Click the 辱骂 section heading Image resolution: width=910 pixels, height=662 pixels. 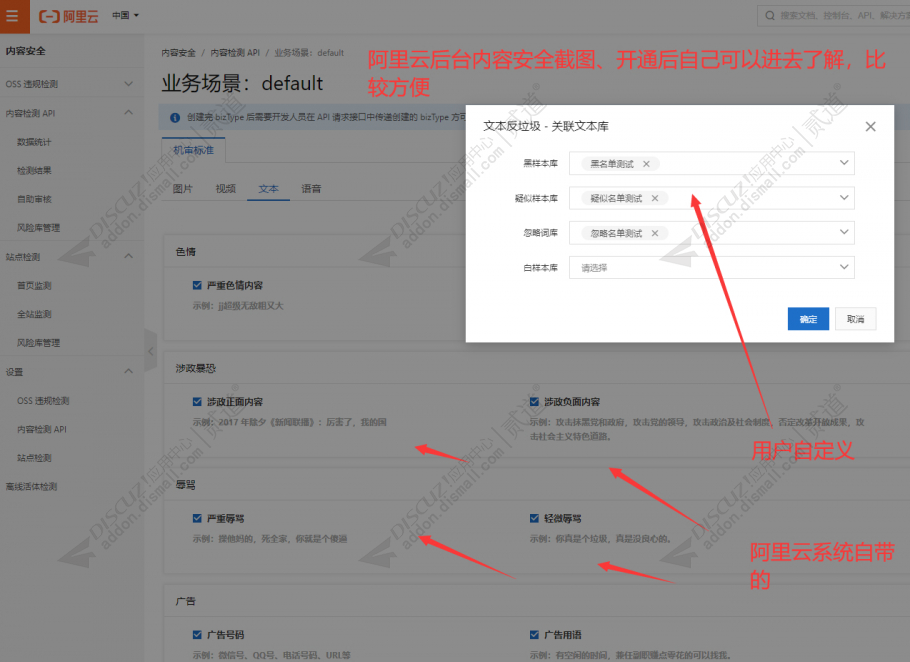tap(186, 484)
